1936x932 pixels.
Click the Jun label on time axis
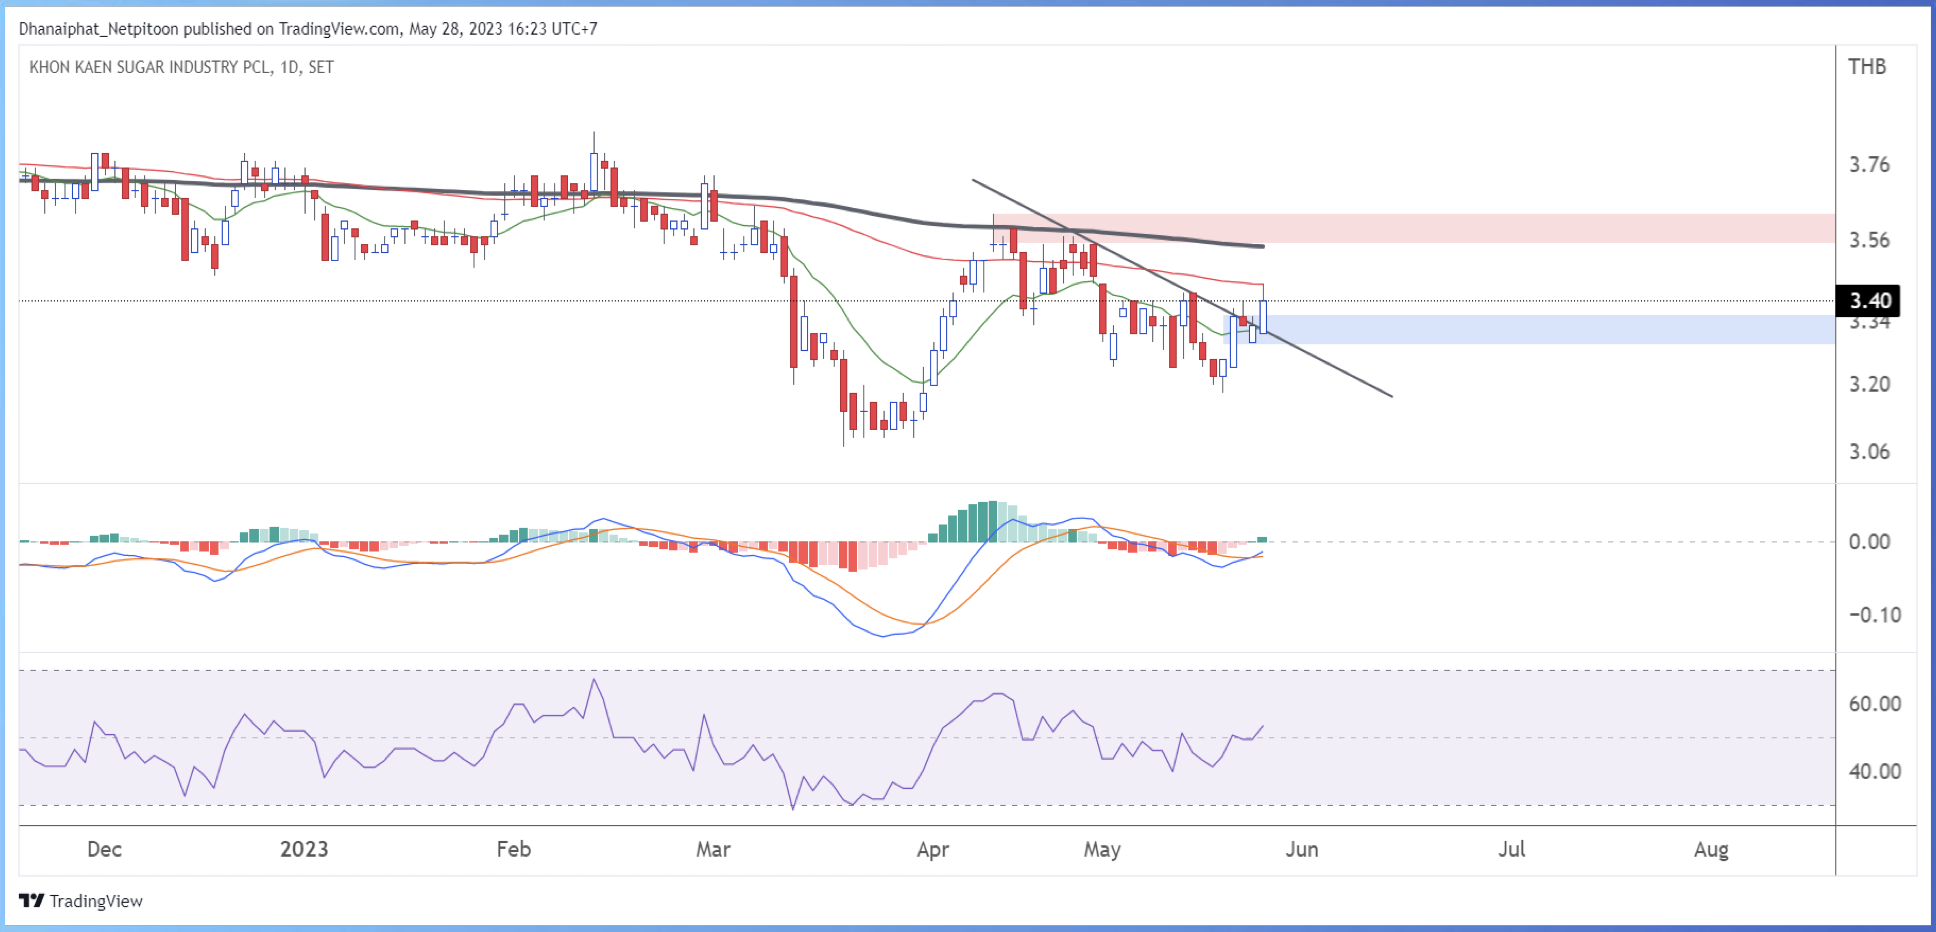(x=1302, y=850)
